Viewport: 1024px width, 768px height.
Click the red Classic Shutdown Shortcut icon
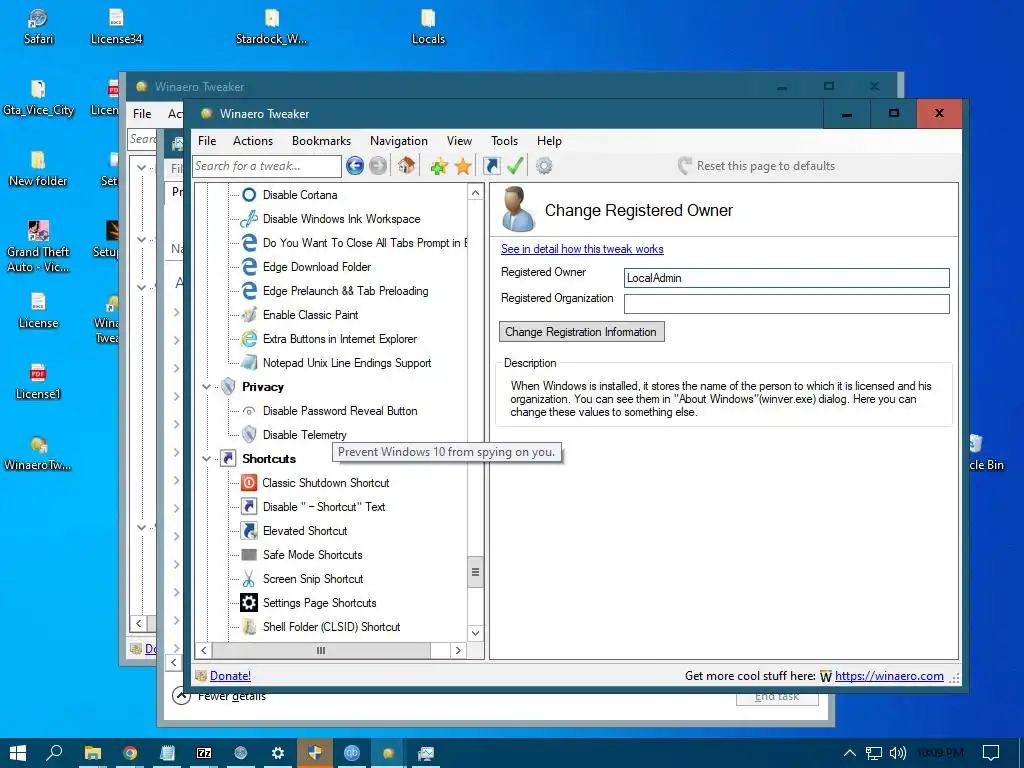[249, 483]
